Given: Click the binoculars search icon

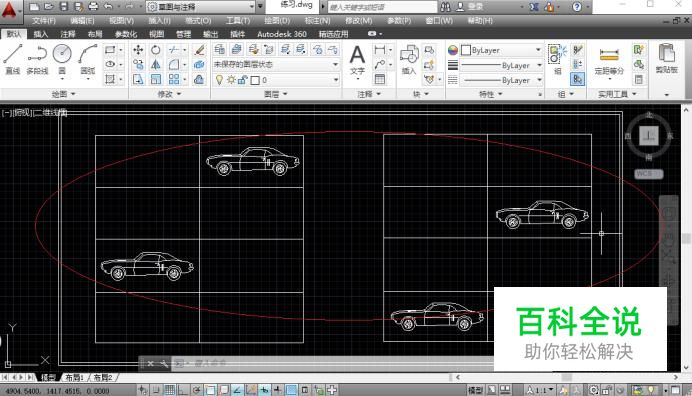Looking at the screenshot, I should pos(445,7).
